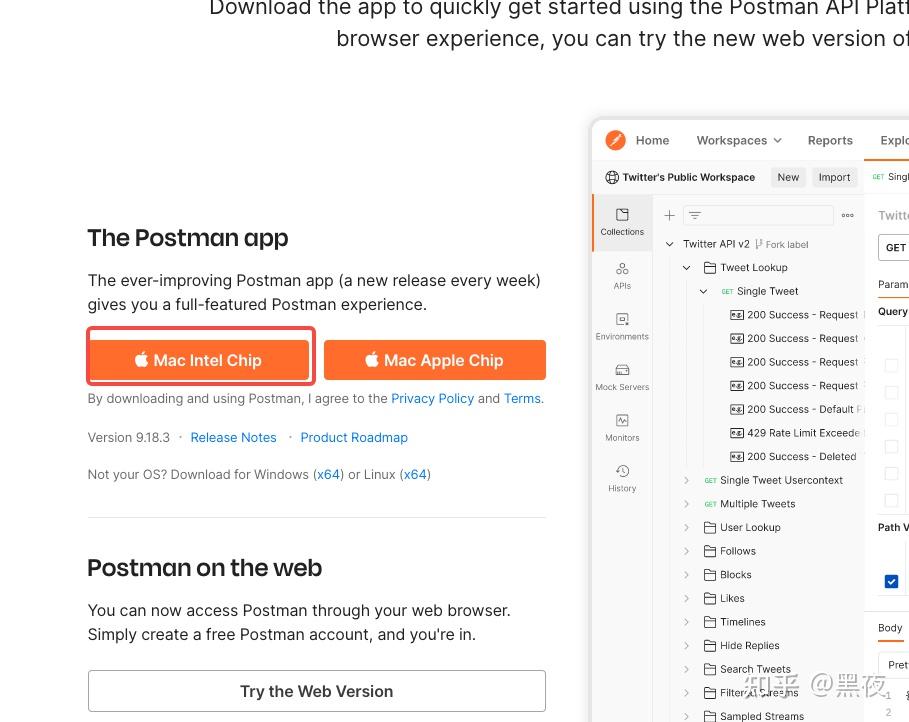The width and height of the screenshot is (909, 722).
Task: Open the three-dots options menu in collections
Action: tap(847, 215)
